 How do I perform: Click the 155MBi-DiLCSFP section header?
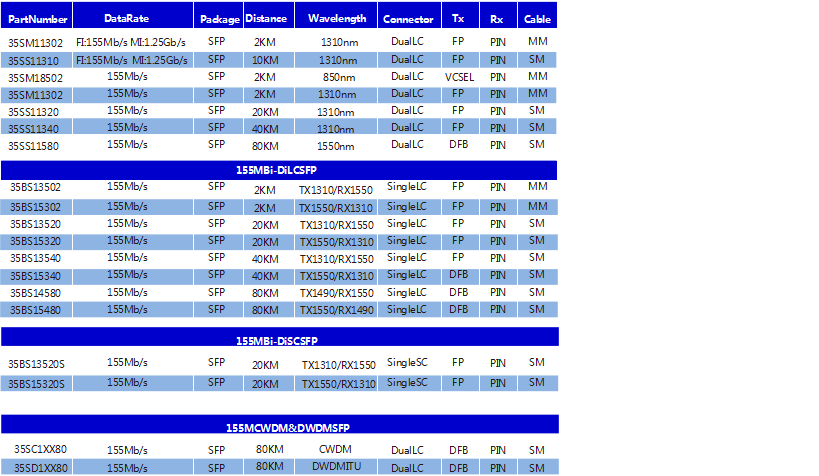point(279,170)
